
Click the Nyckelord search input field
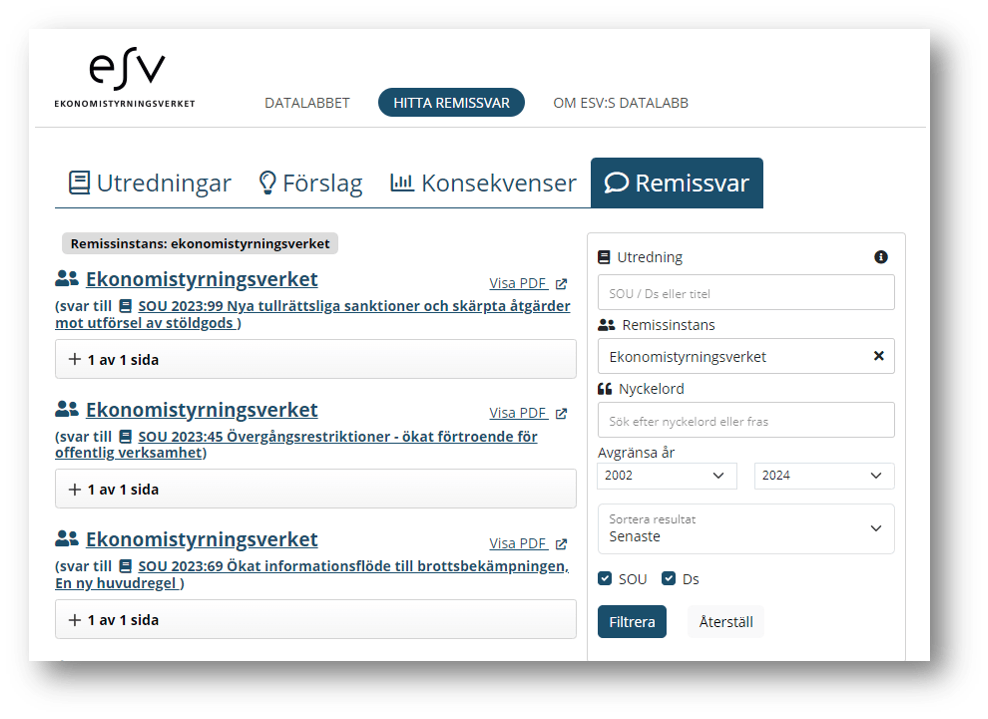tap(745, 421)
